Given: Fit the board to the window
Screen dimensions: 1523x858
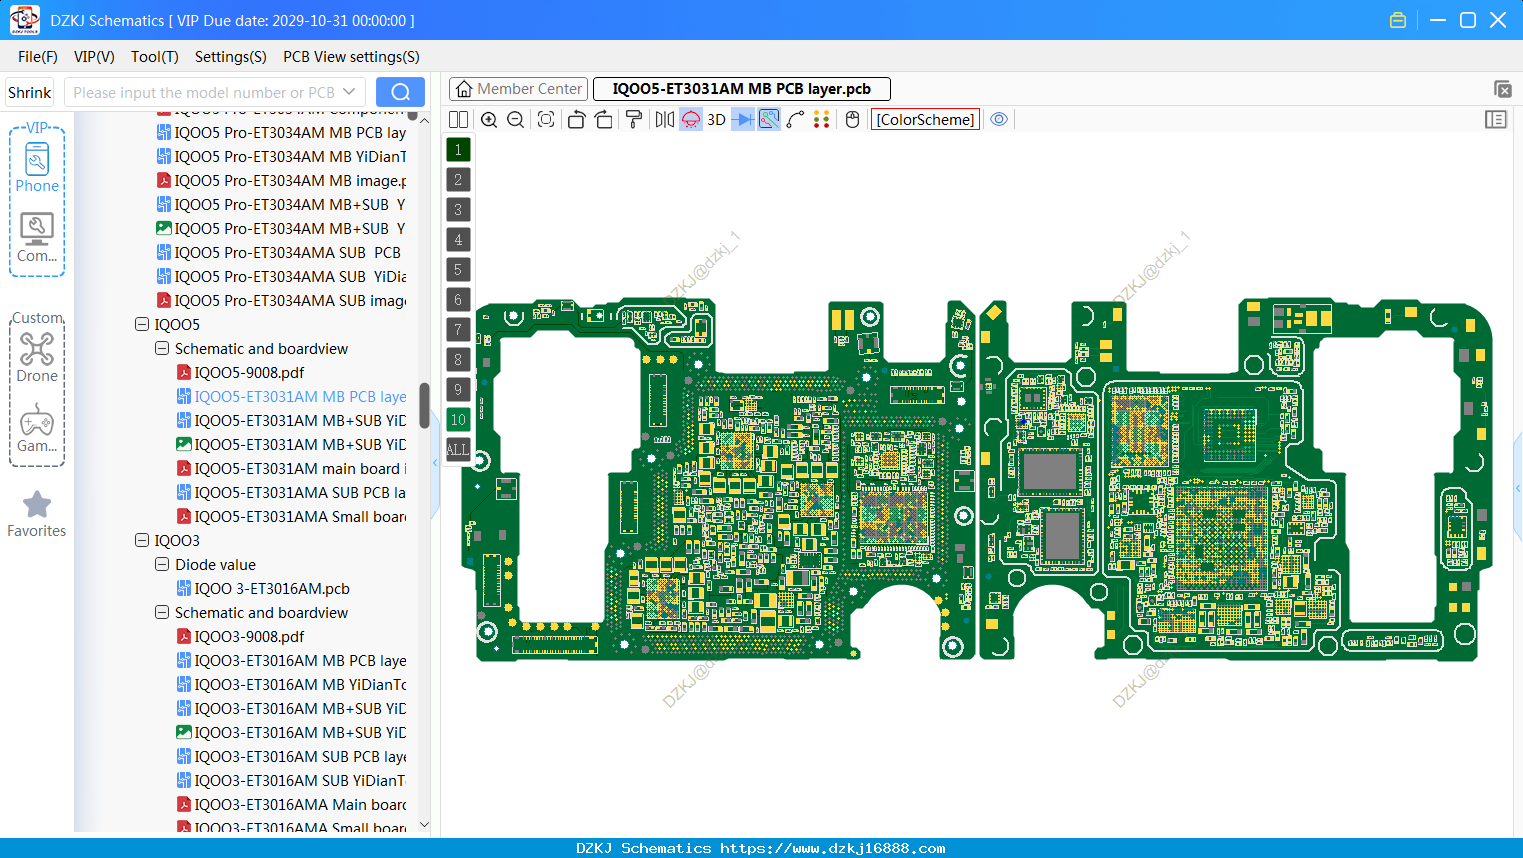Looking at the screenshot, I should coord(546,120).
